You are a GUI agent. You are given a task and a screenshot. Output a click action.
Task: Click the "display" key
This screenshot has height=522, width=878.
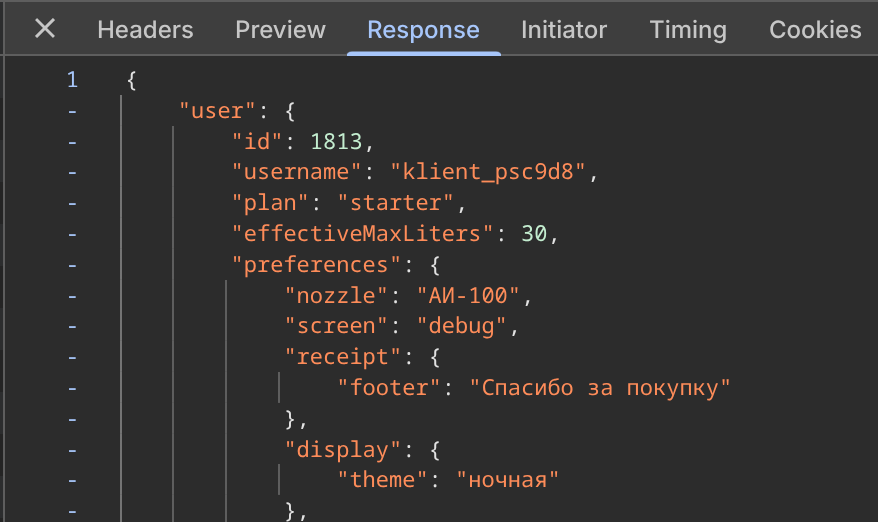343,449
